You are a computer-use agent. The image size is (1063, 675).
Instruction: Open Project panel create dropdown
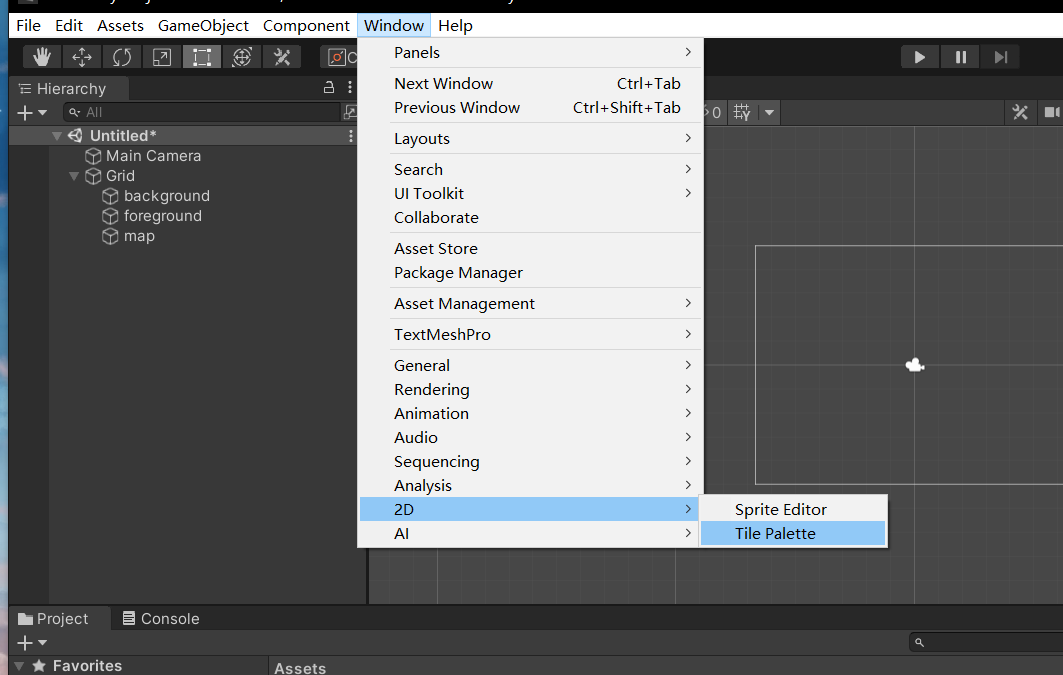pos(31,642)
